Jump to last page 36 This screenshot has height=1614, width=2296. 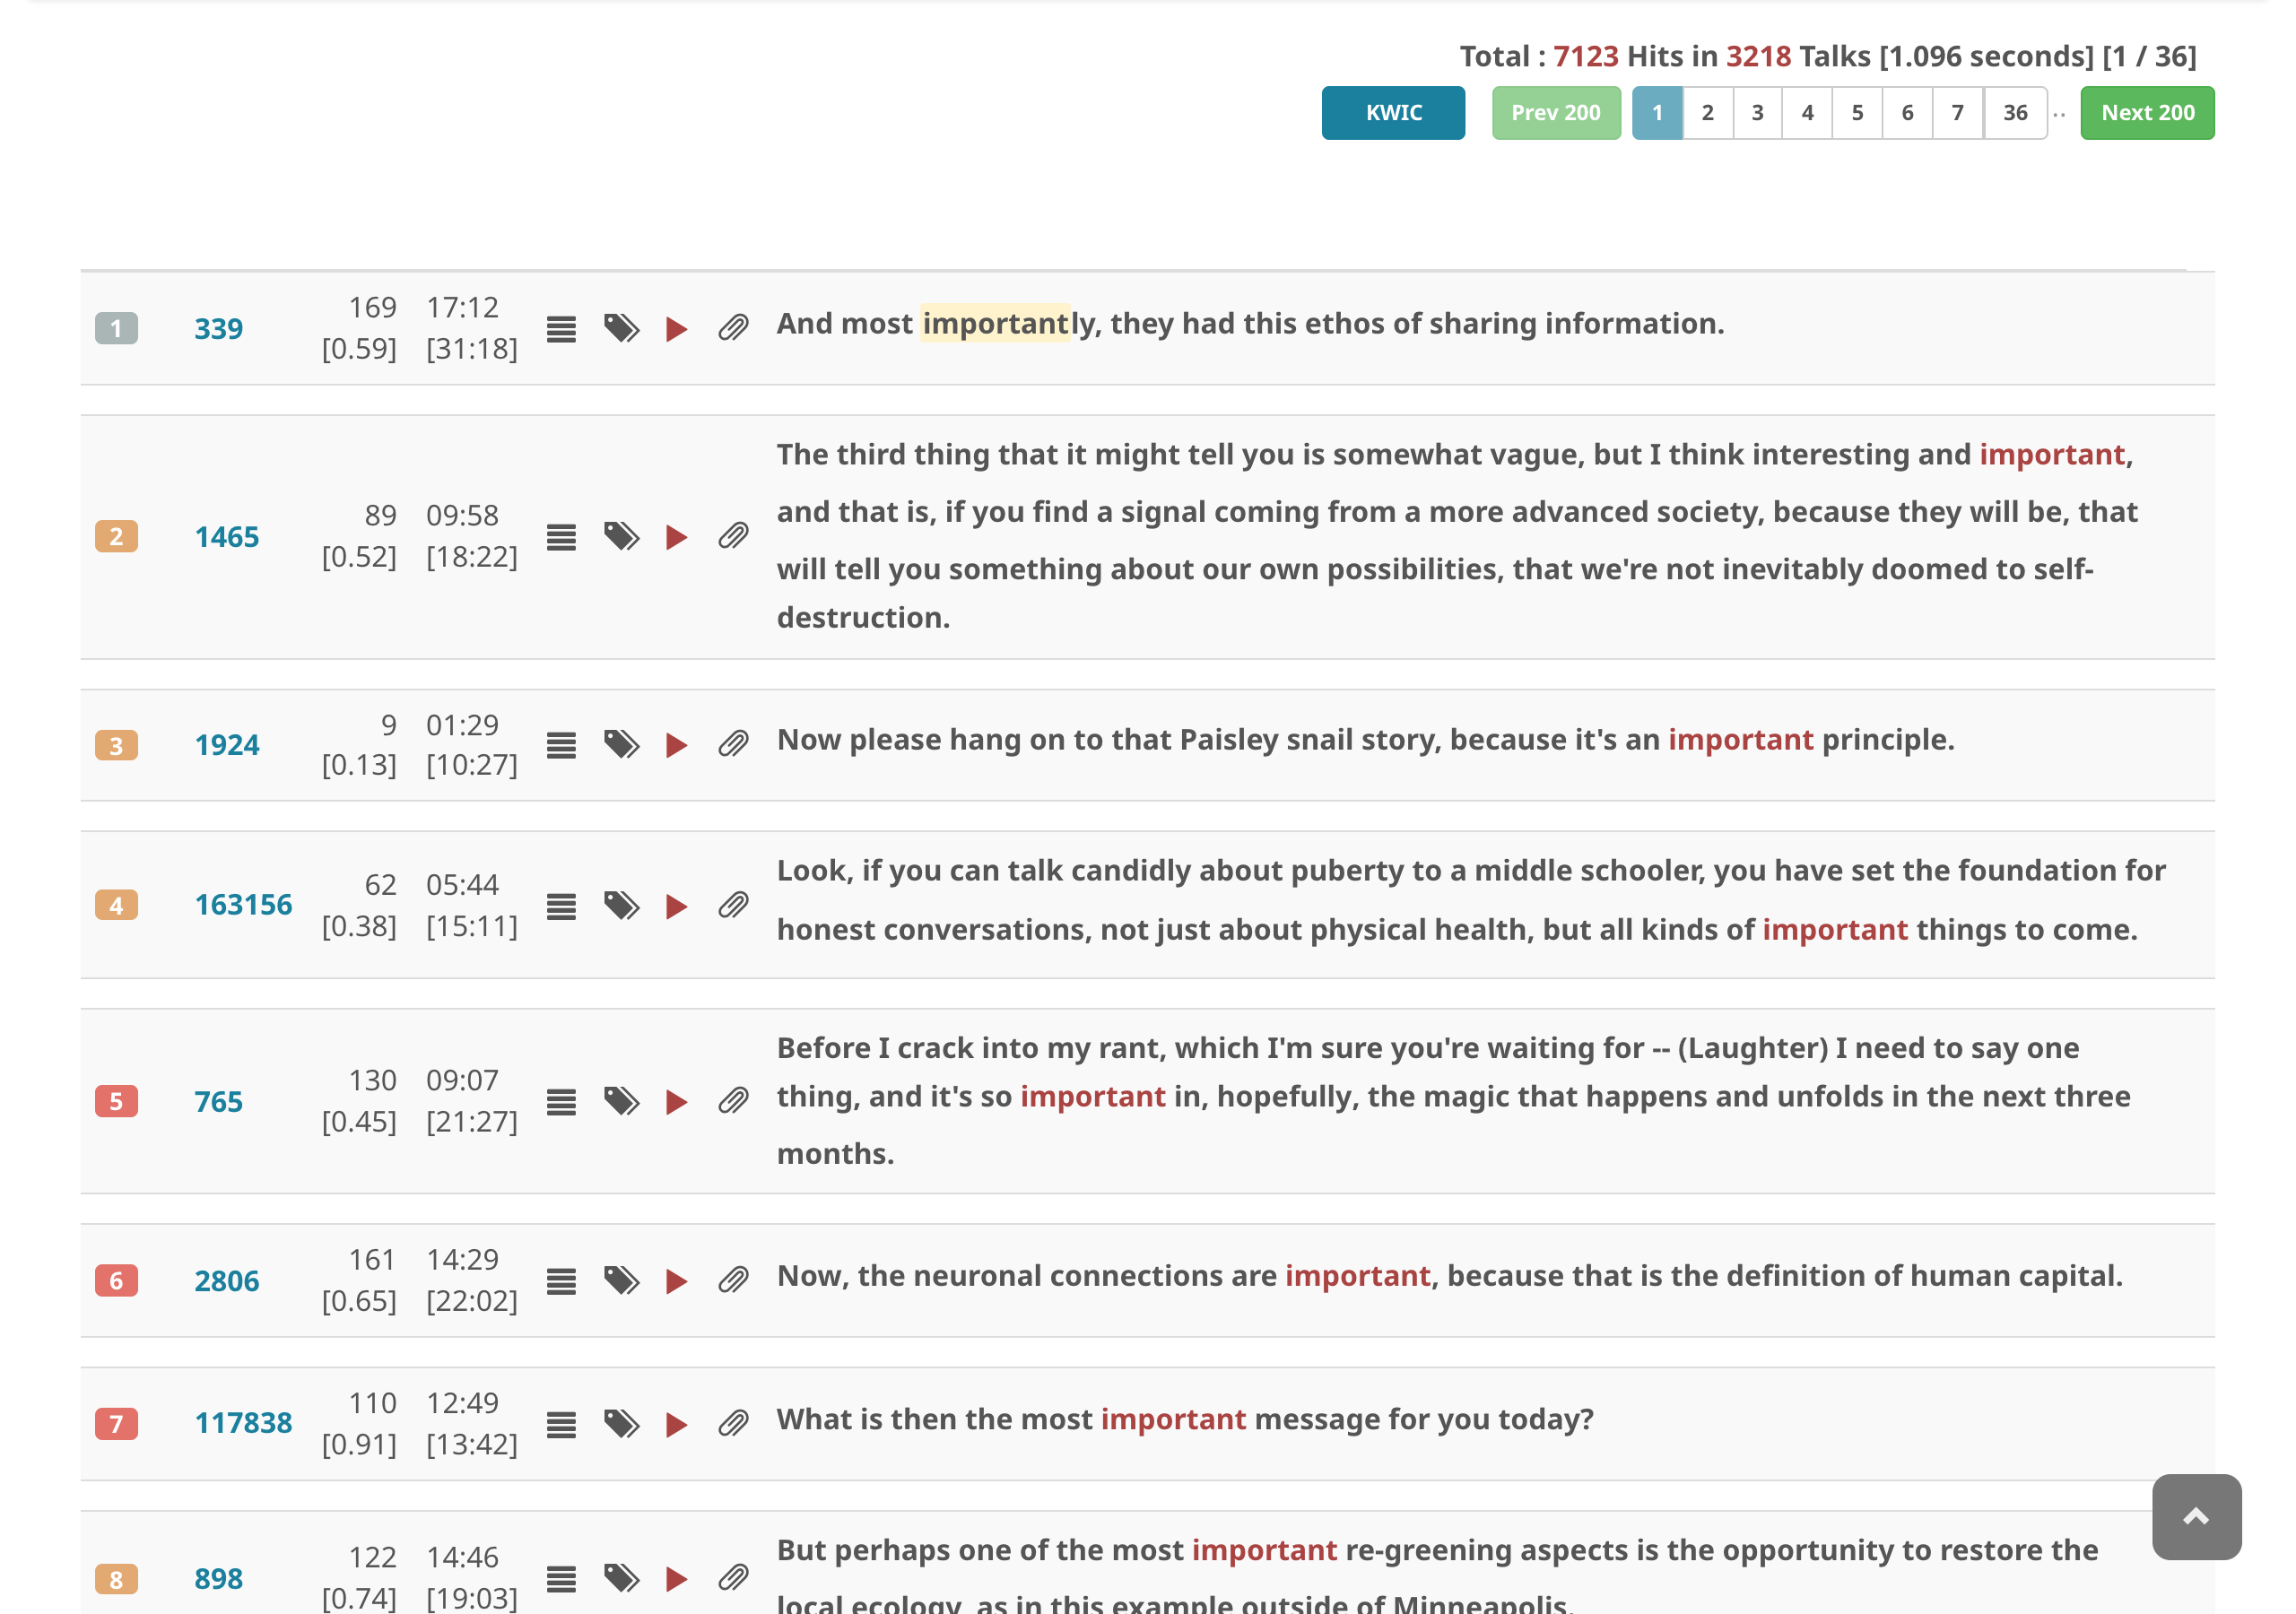(x=2014, y=113)
